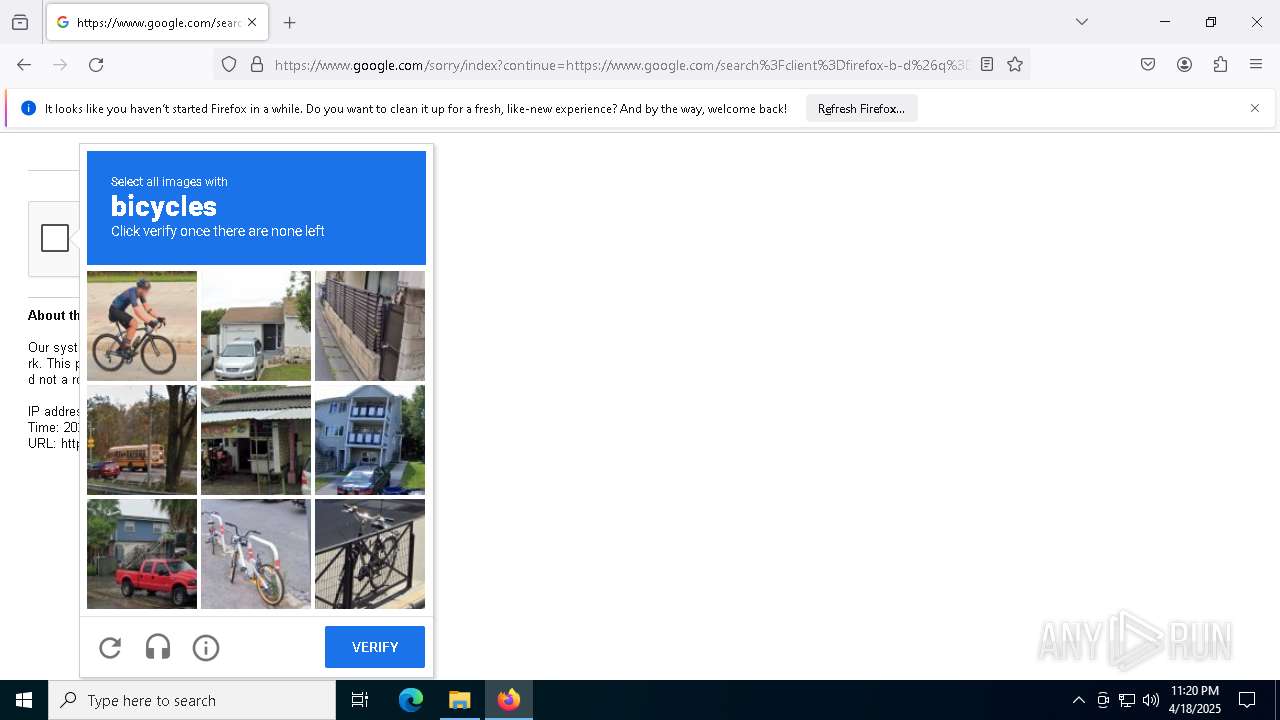Select the brown fence wall image
The width and height of the screenshot is (1280, 720).
click(370, 326)
